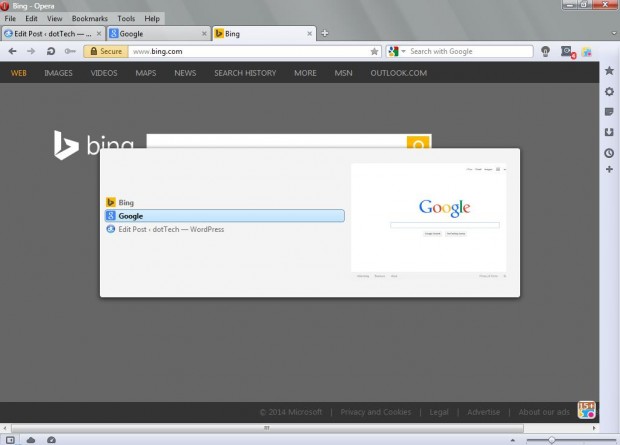This screenshot has width=620, height=445.
Task: Open NEWS on Bing navigation
Action: pos(185,73)
